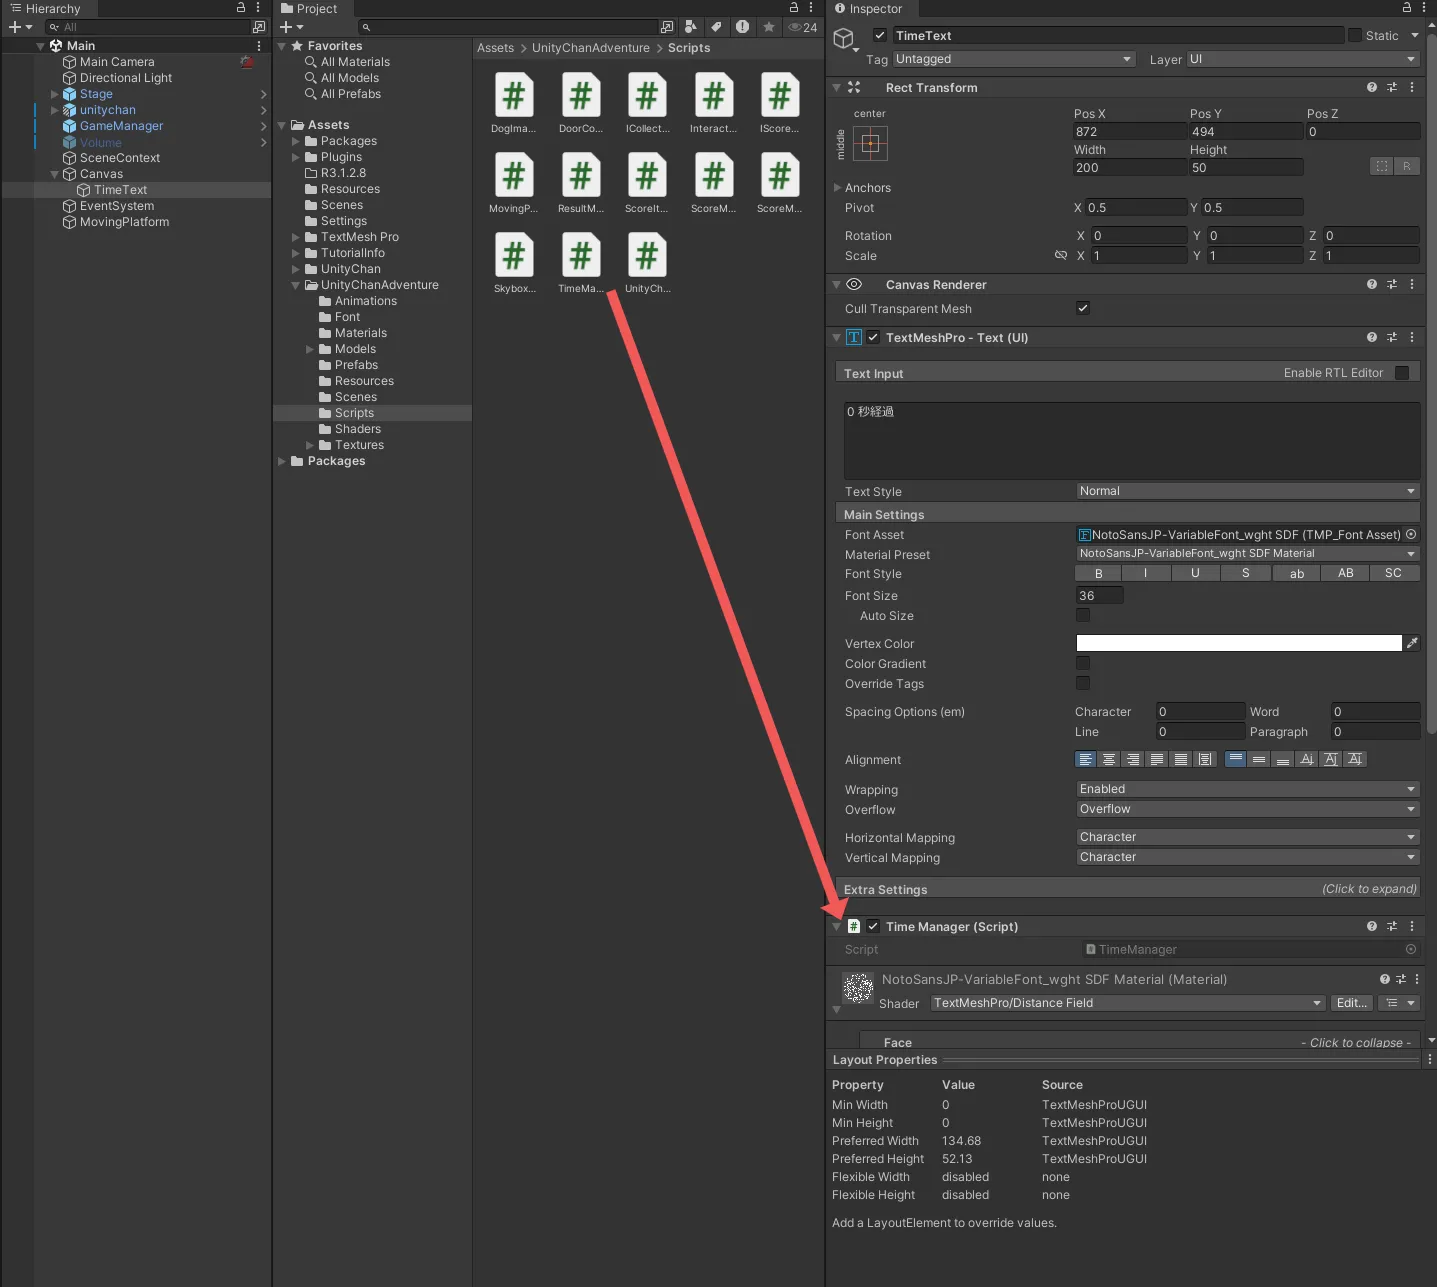
Task: Open the Tag dropdown showing Untagged
Action: click(1013, 59)
